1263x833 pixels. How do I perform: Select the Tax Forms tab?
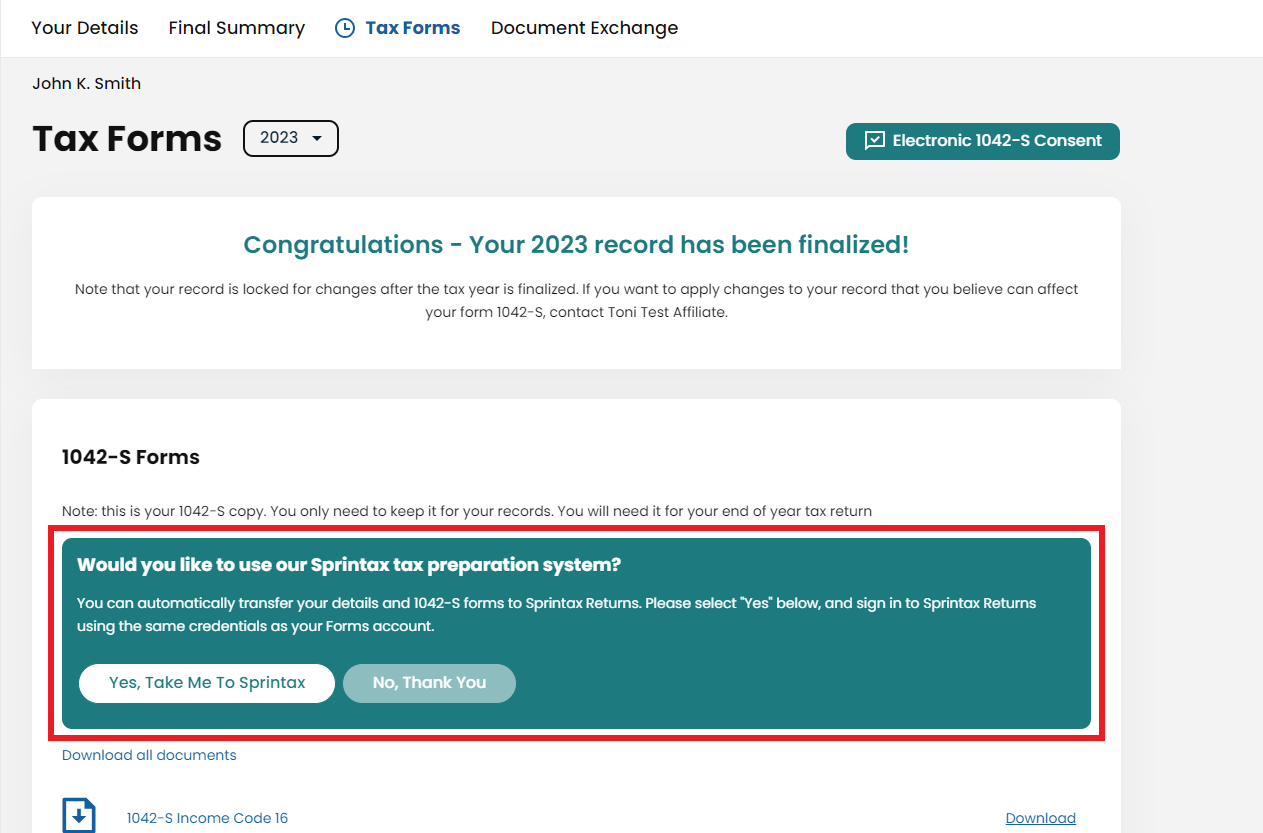pos(413,28)
